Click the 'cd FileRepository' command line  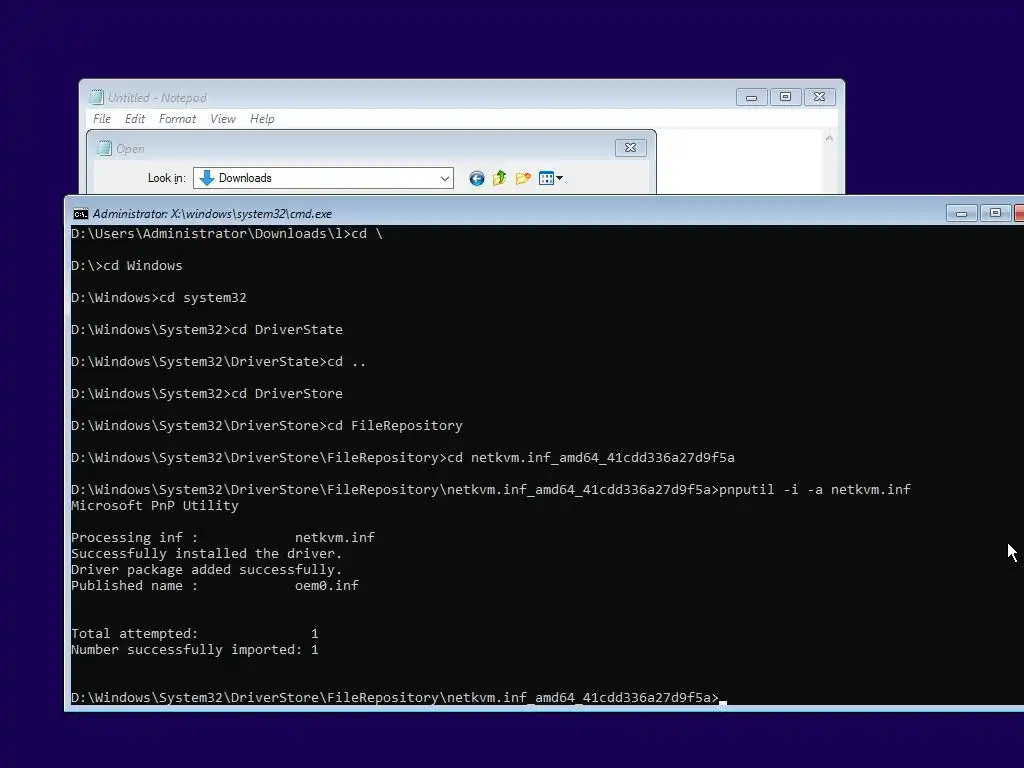(266, 425)
